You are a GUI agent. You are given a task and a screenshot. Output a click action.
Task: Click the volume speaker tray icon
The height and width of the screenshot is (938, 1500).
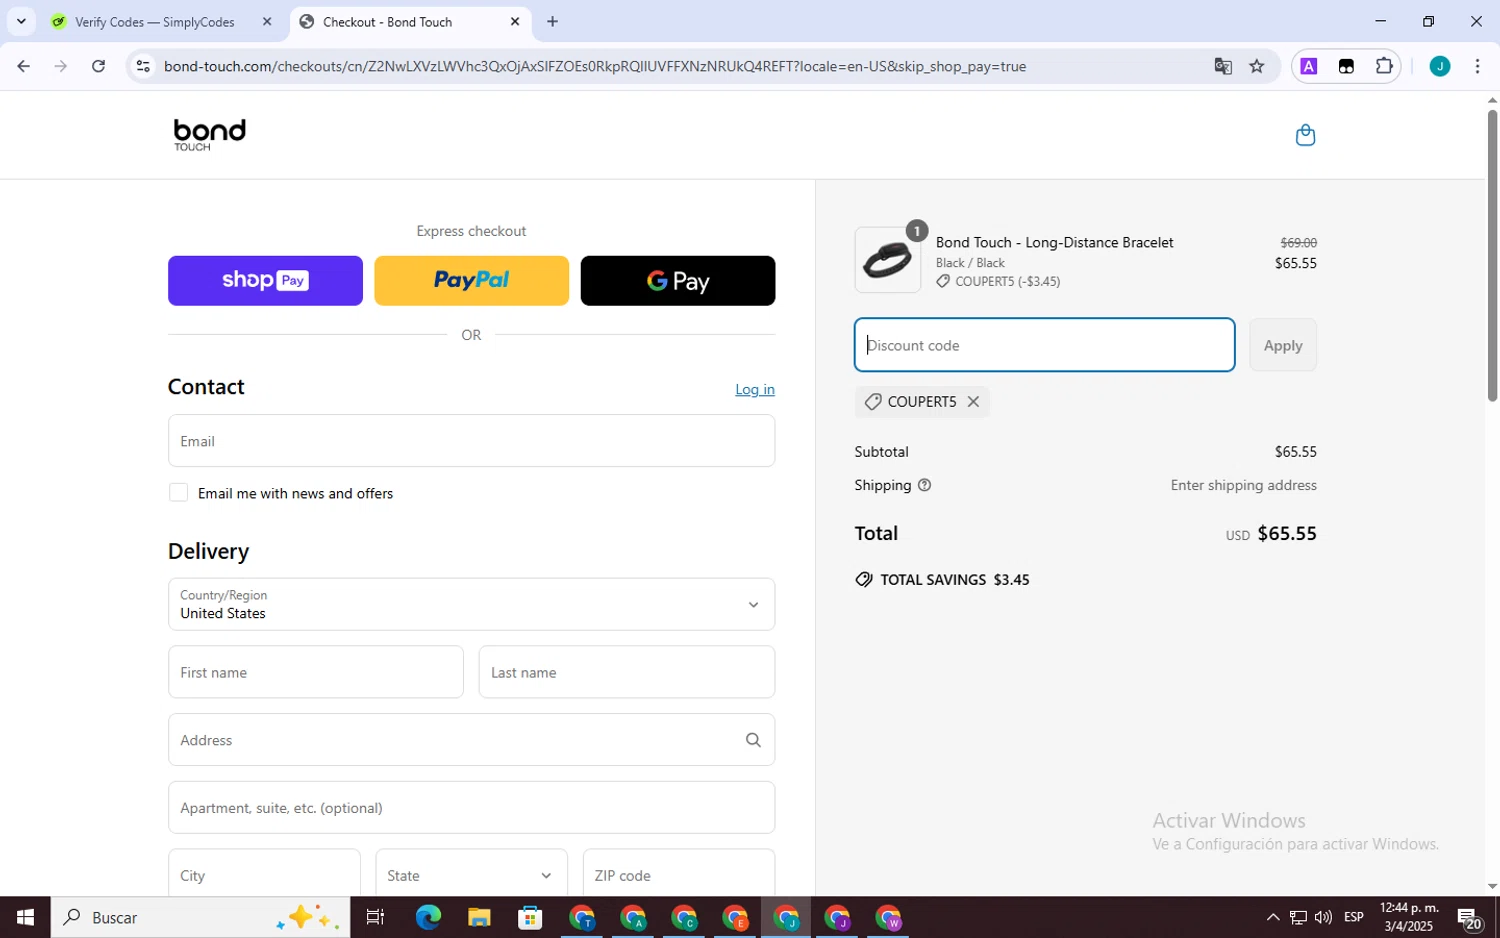(x=1323, y=917)
